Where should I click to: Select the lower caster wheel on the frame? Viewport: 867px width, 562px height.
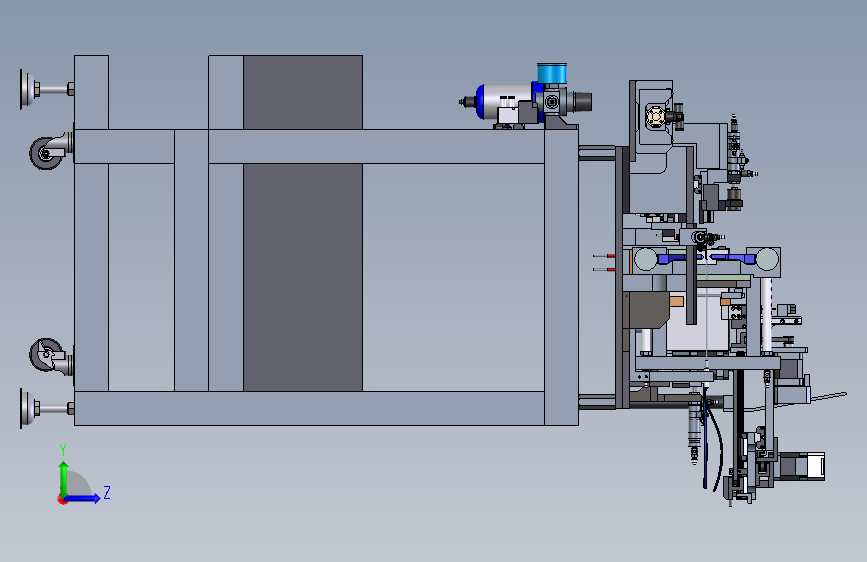pos(45,355)
